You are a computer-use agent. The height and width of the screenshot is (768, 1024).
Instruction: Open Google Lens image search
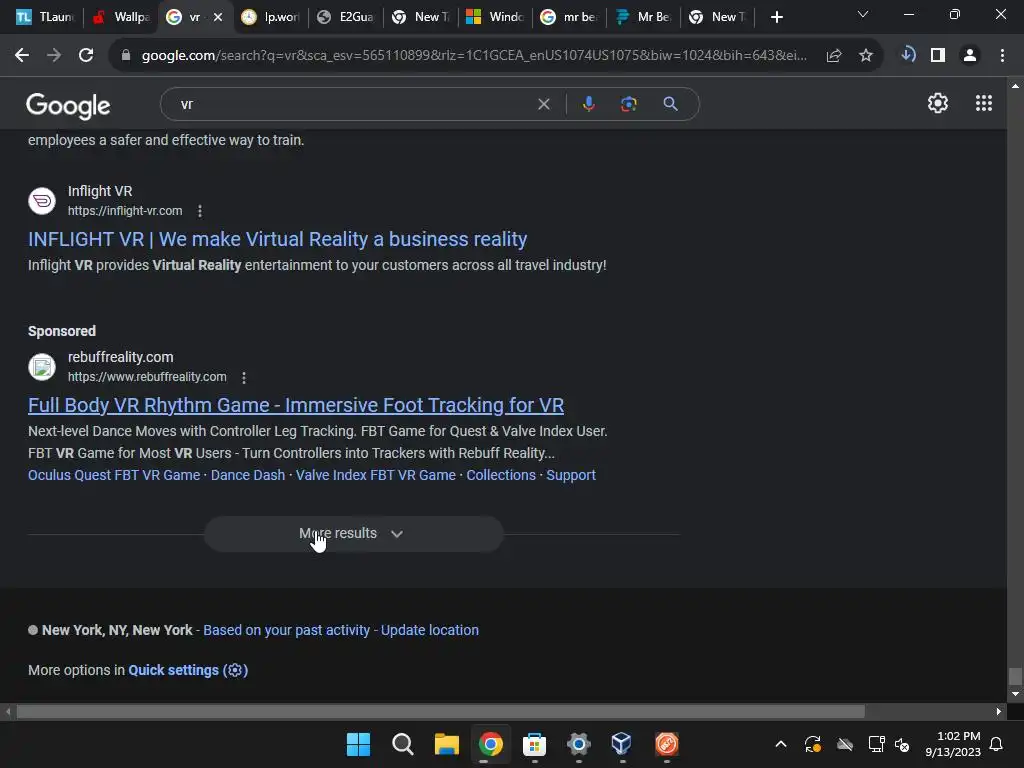628,104
